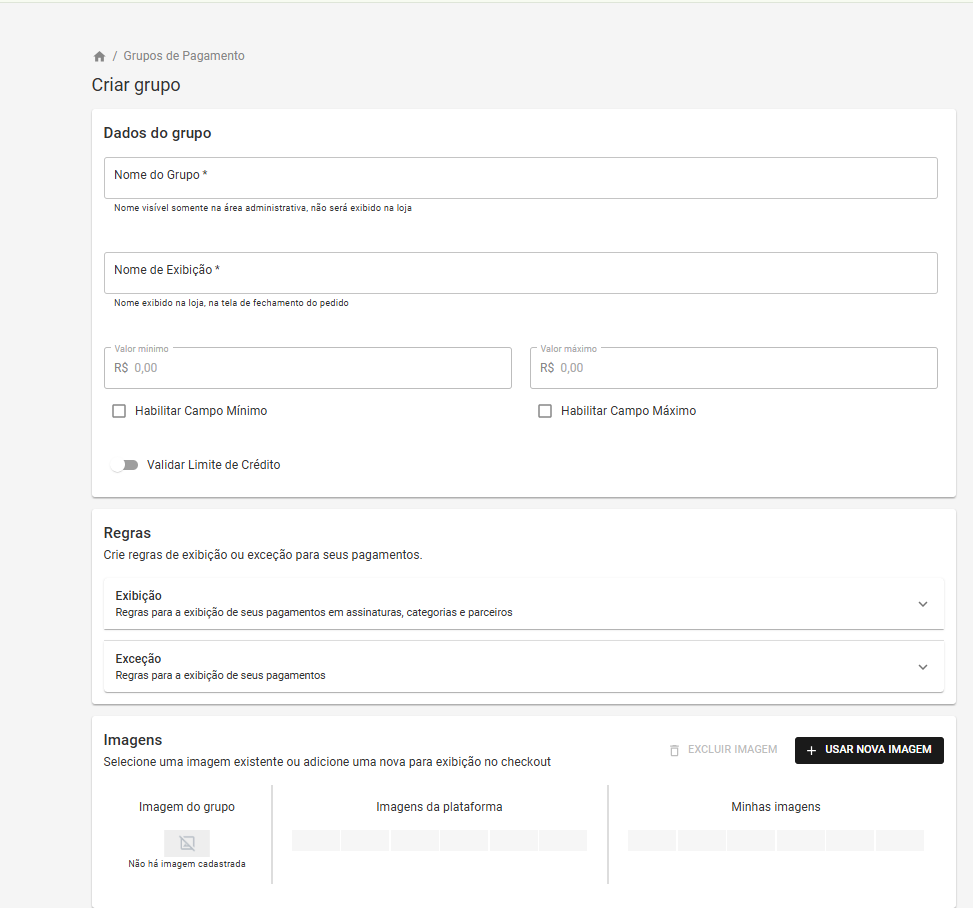973x908 pixels.
Task: Click the Valor mínimo input
Action: (308, 368)
